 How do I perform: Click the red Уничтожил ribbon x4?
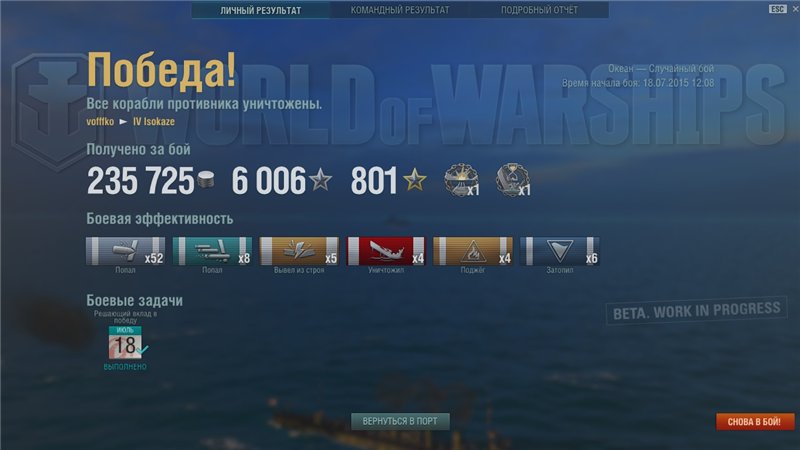point(386,251)
